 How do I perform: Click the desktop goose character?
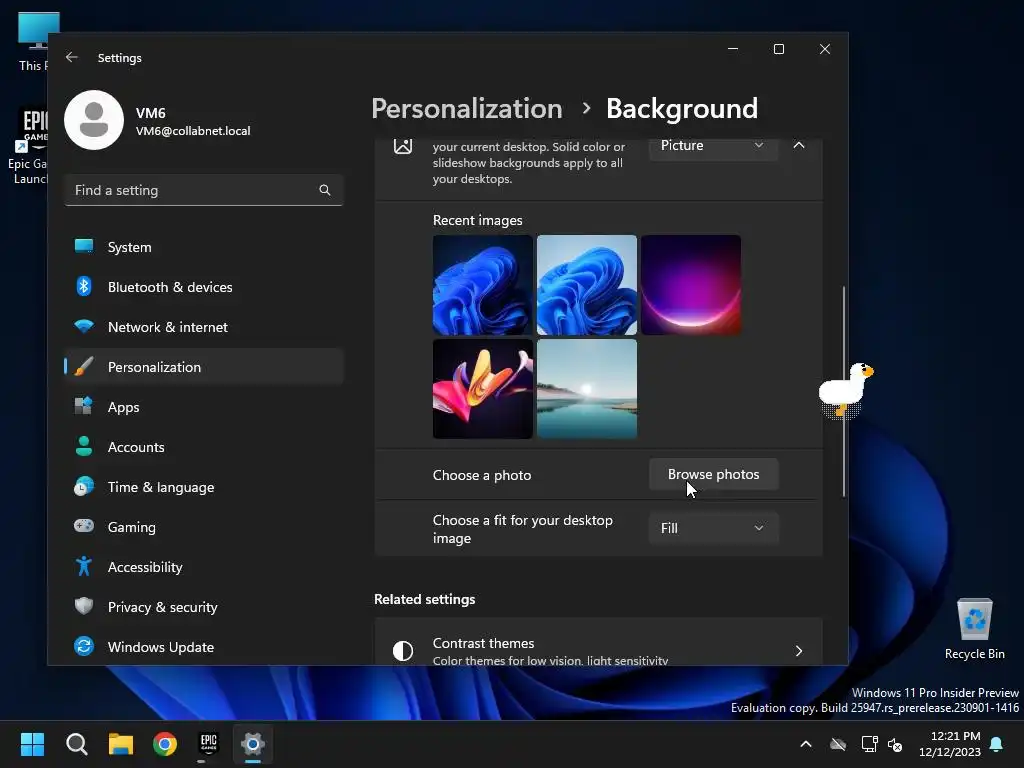tap(846, 390)
